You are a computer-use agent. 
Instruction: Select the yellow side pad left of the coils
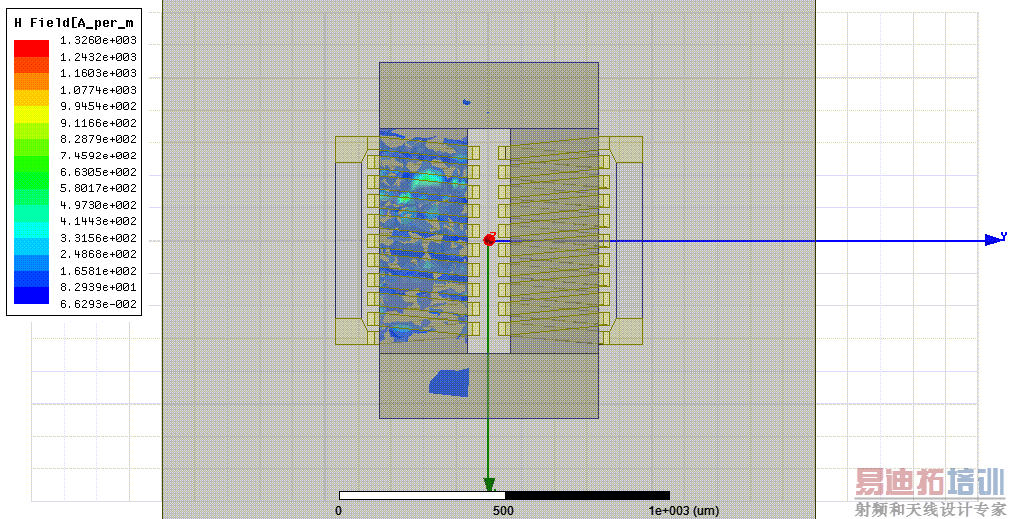click(349, 241)
